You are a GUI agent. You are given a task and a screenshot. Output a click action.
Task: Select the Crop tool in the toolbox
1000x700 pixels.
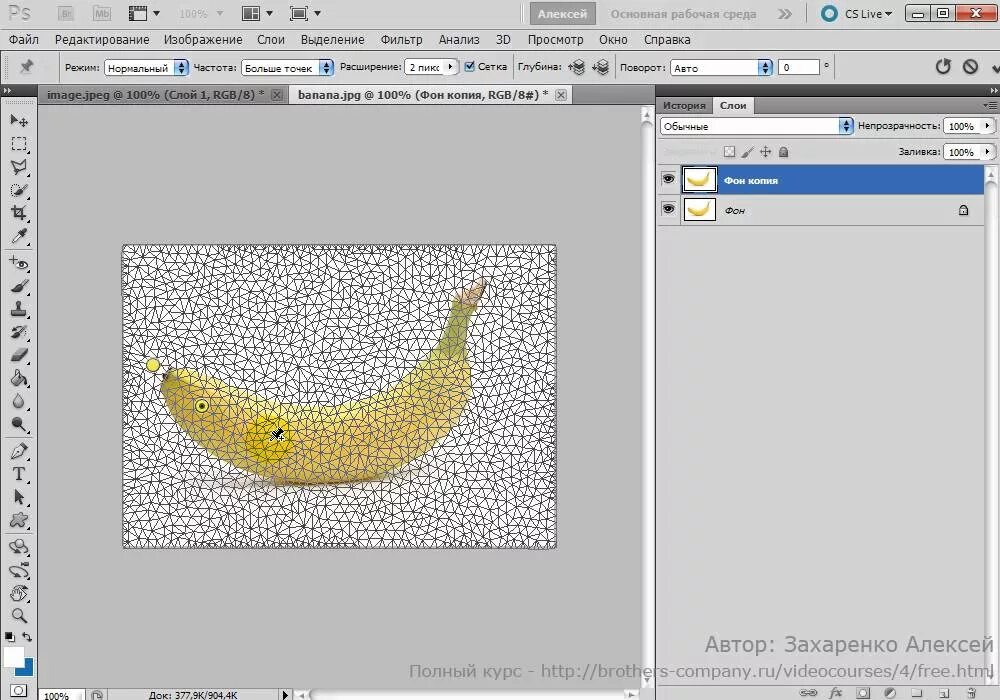18,213
